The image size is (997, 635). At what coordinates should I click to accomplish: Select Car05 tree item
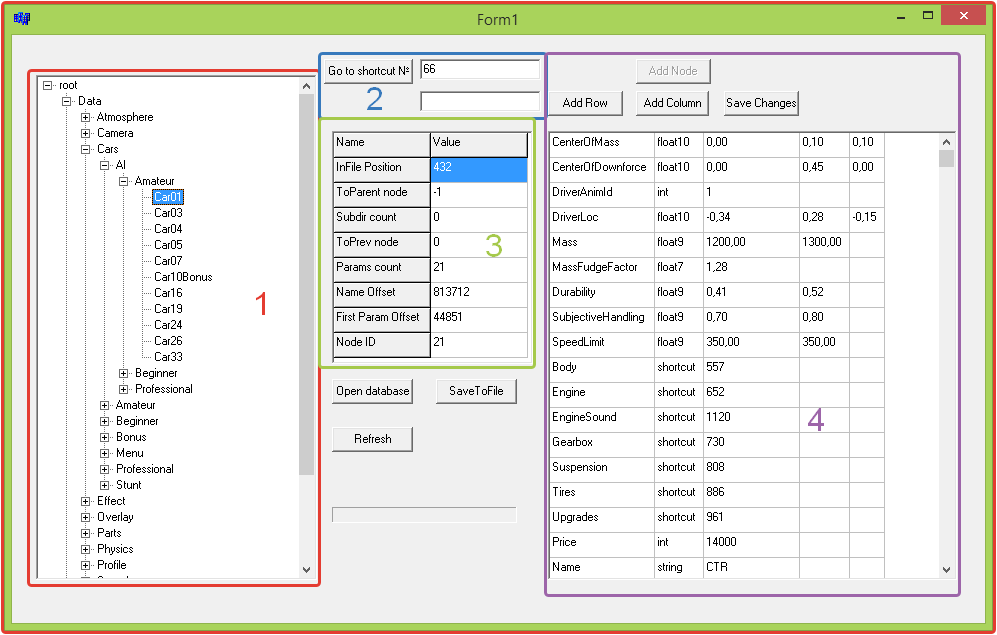point(168,245)
